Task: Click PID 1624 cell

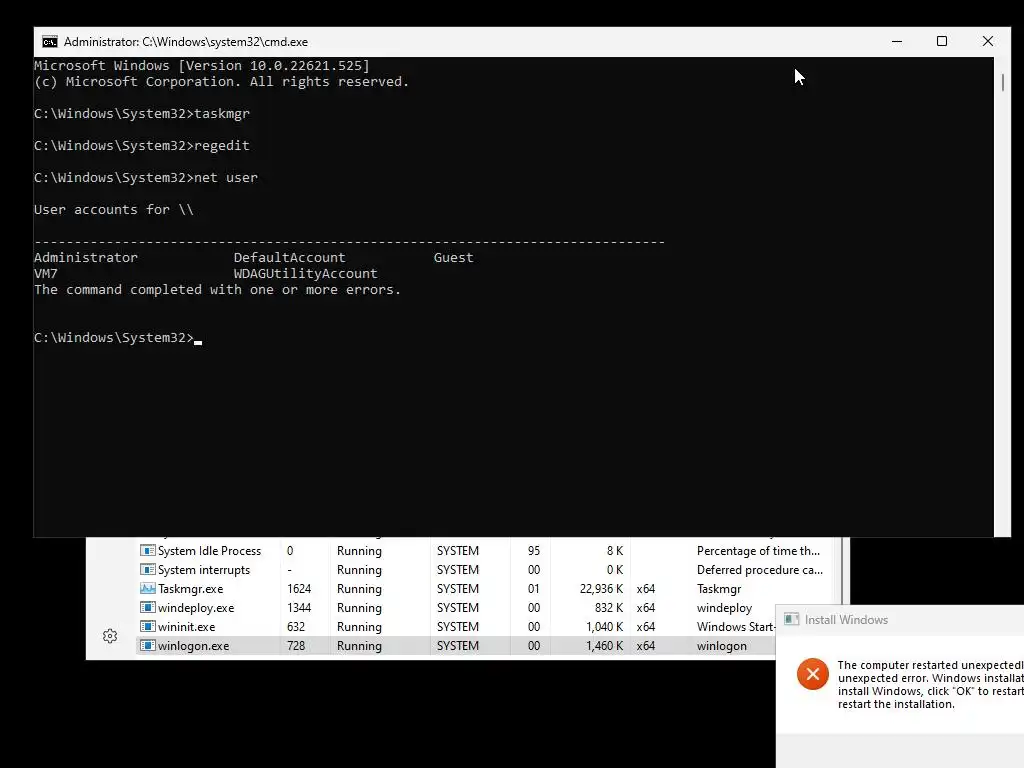Action: coord(299,588)
